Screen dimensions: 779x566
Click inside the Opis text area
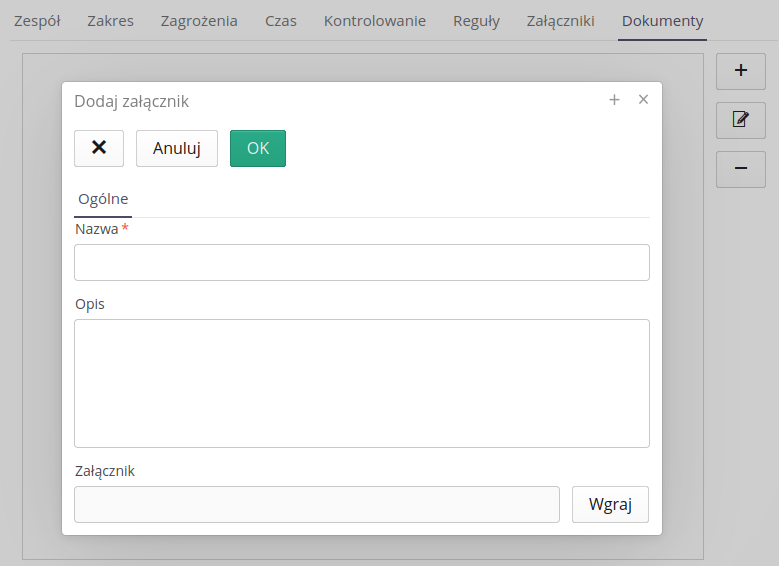tap(361, 383)
